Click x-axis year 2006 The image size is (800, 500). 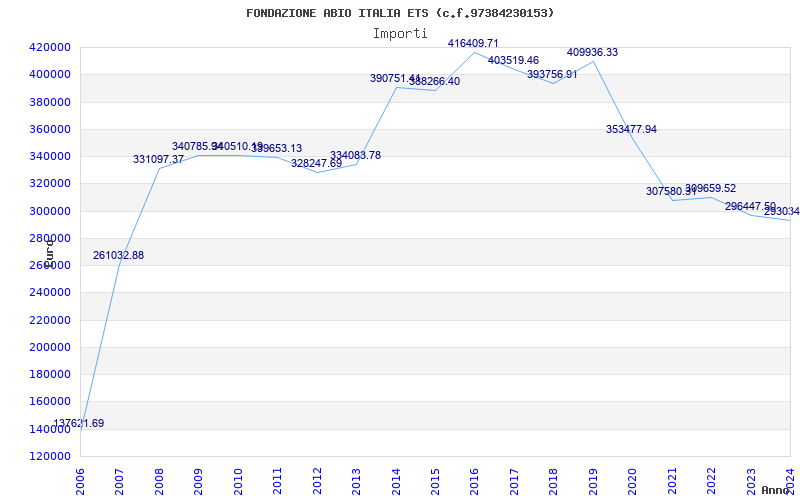pyautogui.click(x=80, y=482)
